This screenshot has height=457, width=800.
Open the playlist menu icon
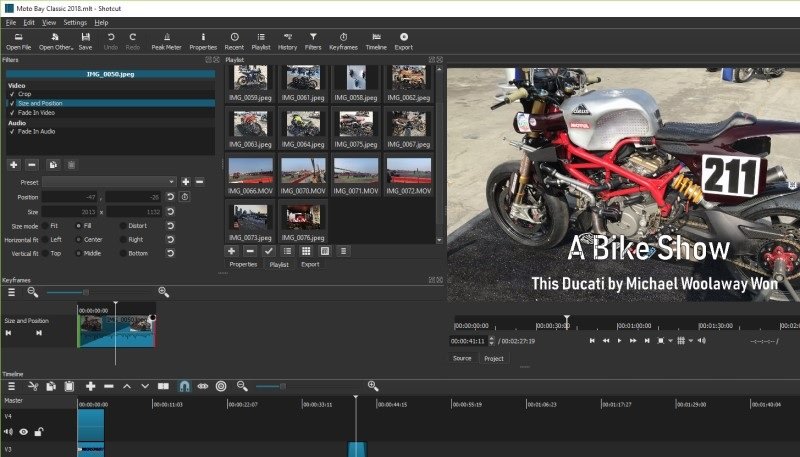click(x=343, y=251)
